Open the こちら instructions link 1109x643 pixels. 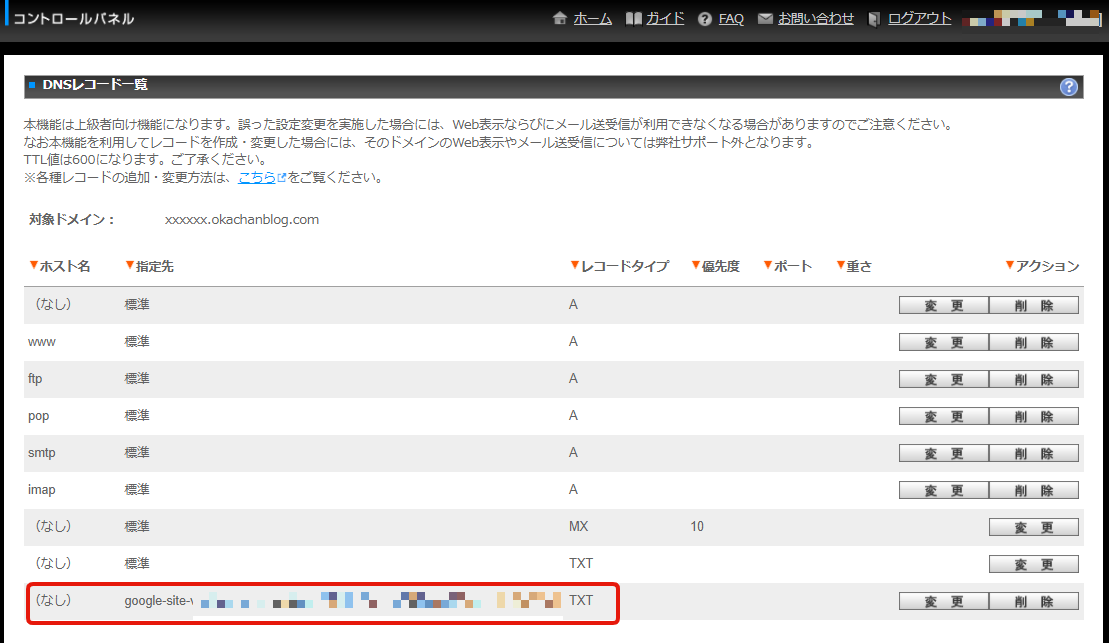(x=257, y=178)
